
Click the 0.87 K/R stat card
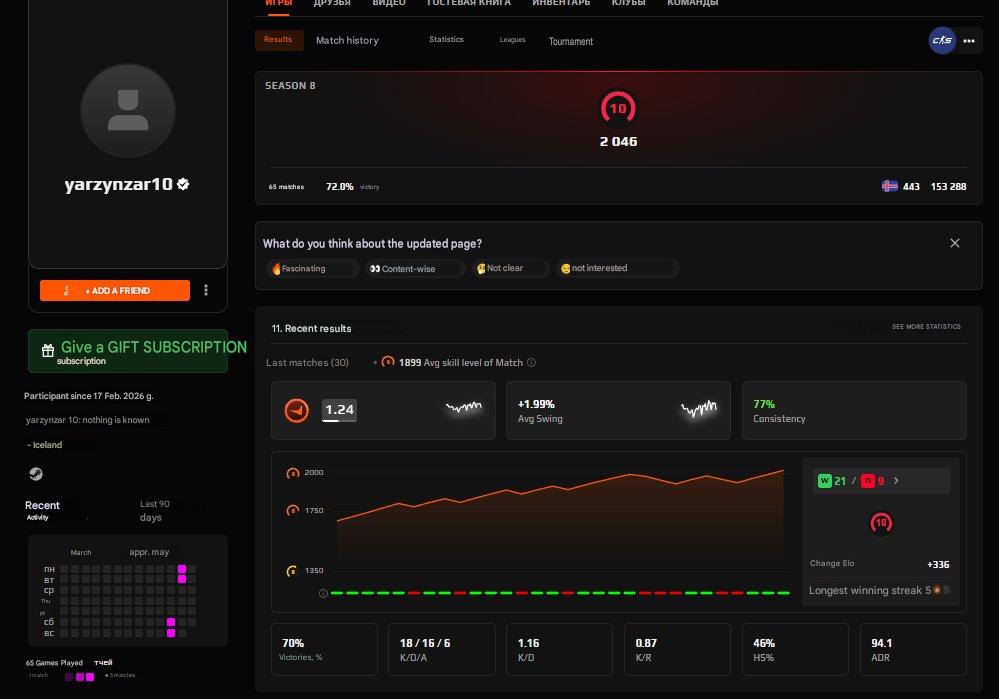pyautogui.click(x=677, y=649)
